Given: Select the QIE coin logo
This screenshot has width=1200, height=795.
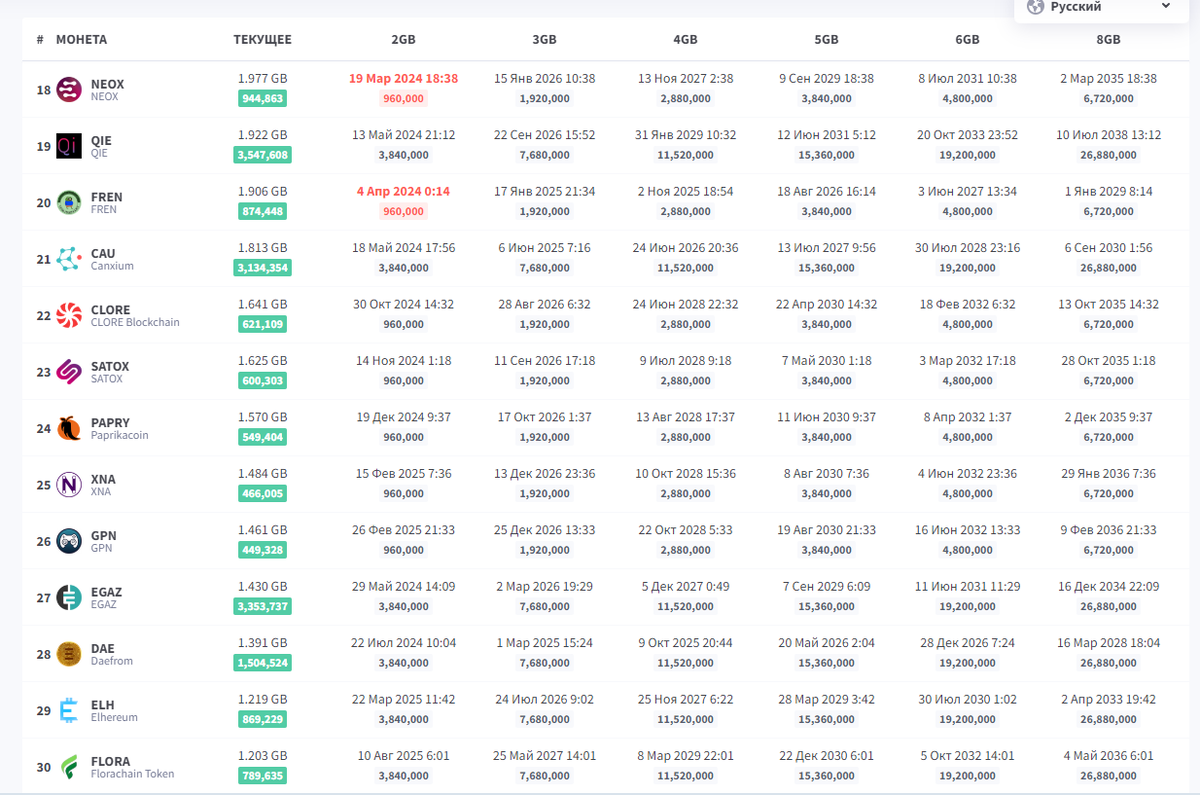Looking at the screenshot, I should point(69,146).
